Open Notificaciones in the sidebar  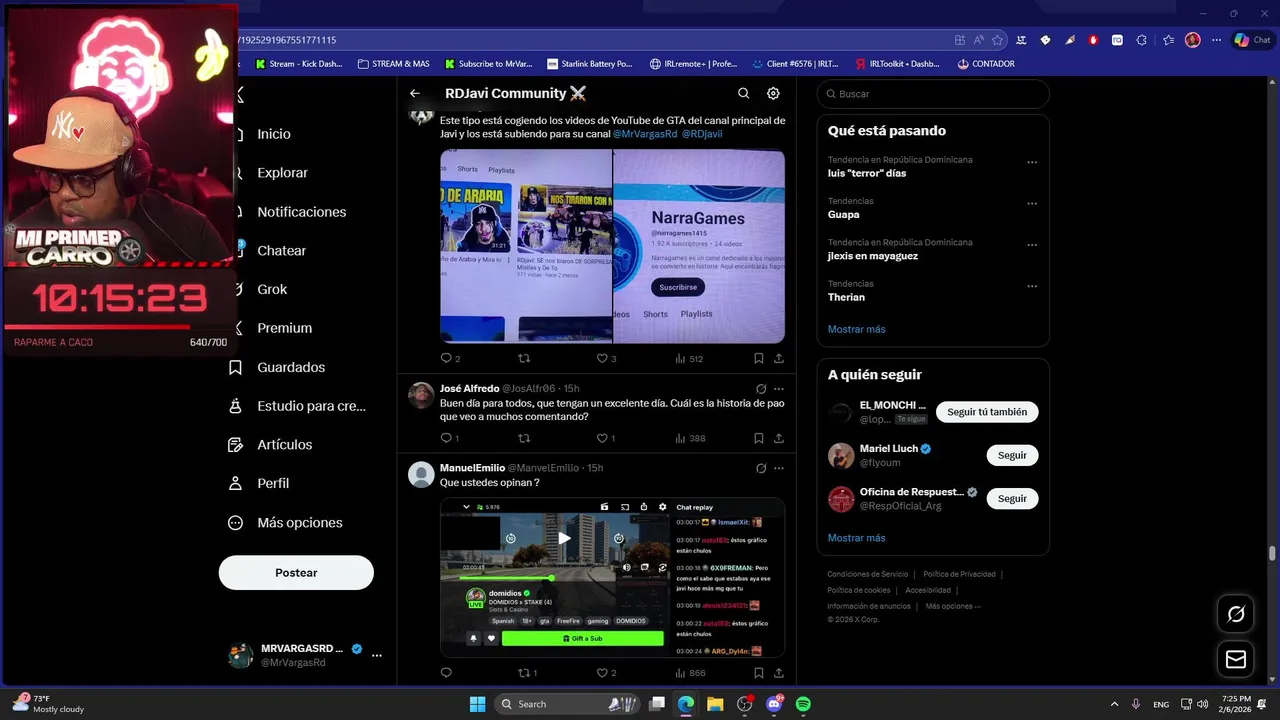tap(302, 211)
